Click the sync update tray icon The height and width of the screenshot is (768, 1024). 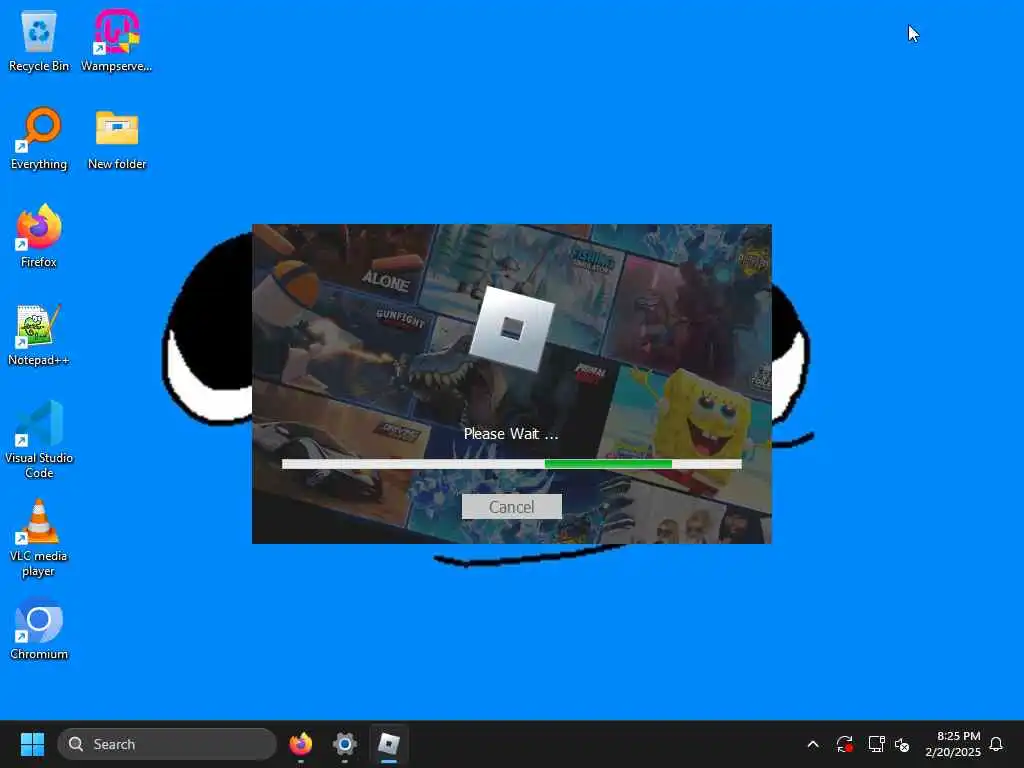point(844,744)
